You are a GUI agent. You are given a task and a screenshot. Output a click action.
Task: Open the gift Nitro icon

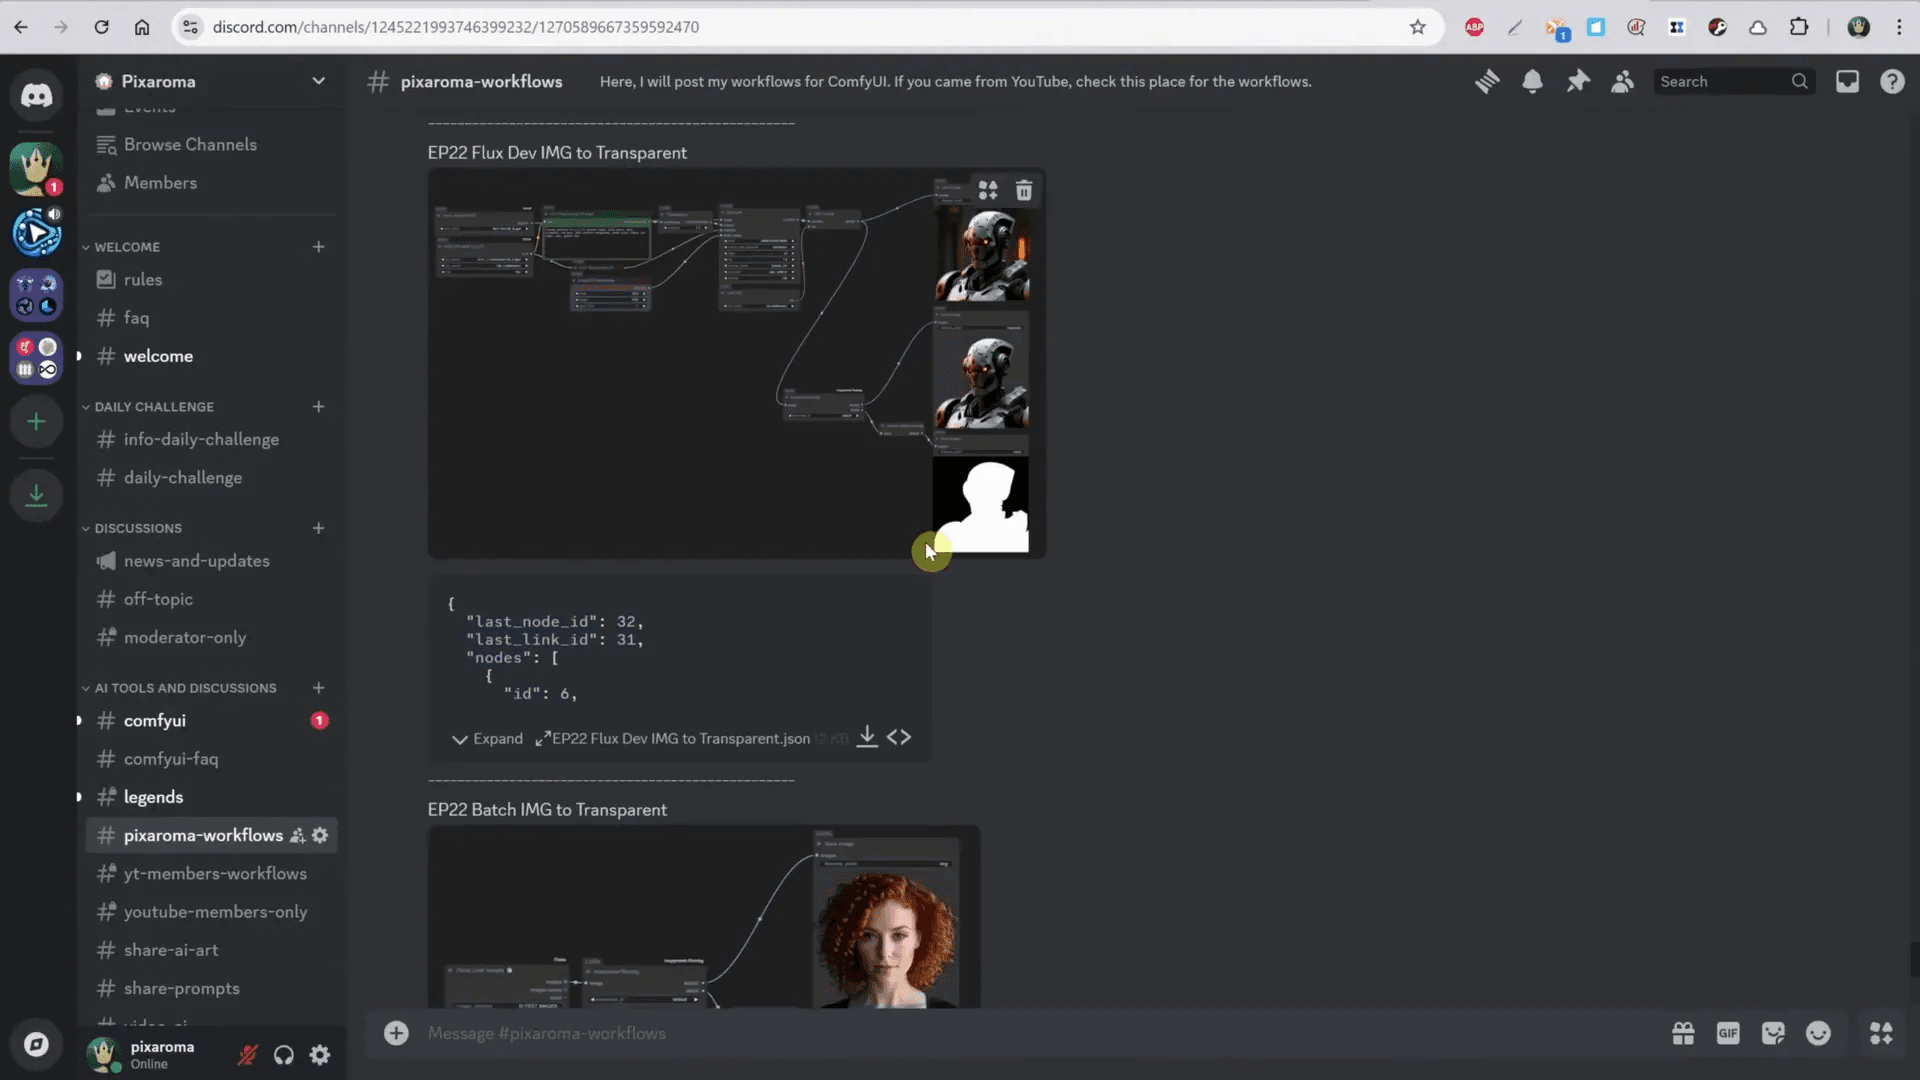click(x=1683, y=1033)
